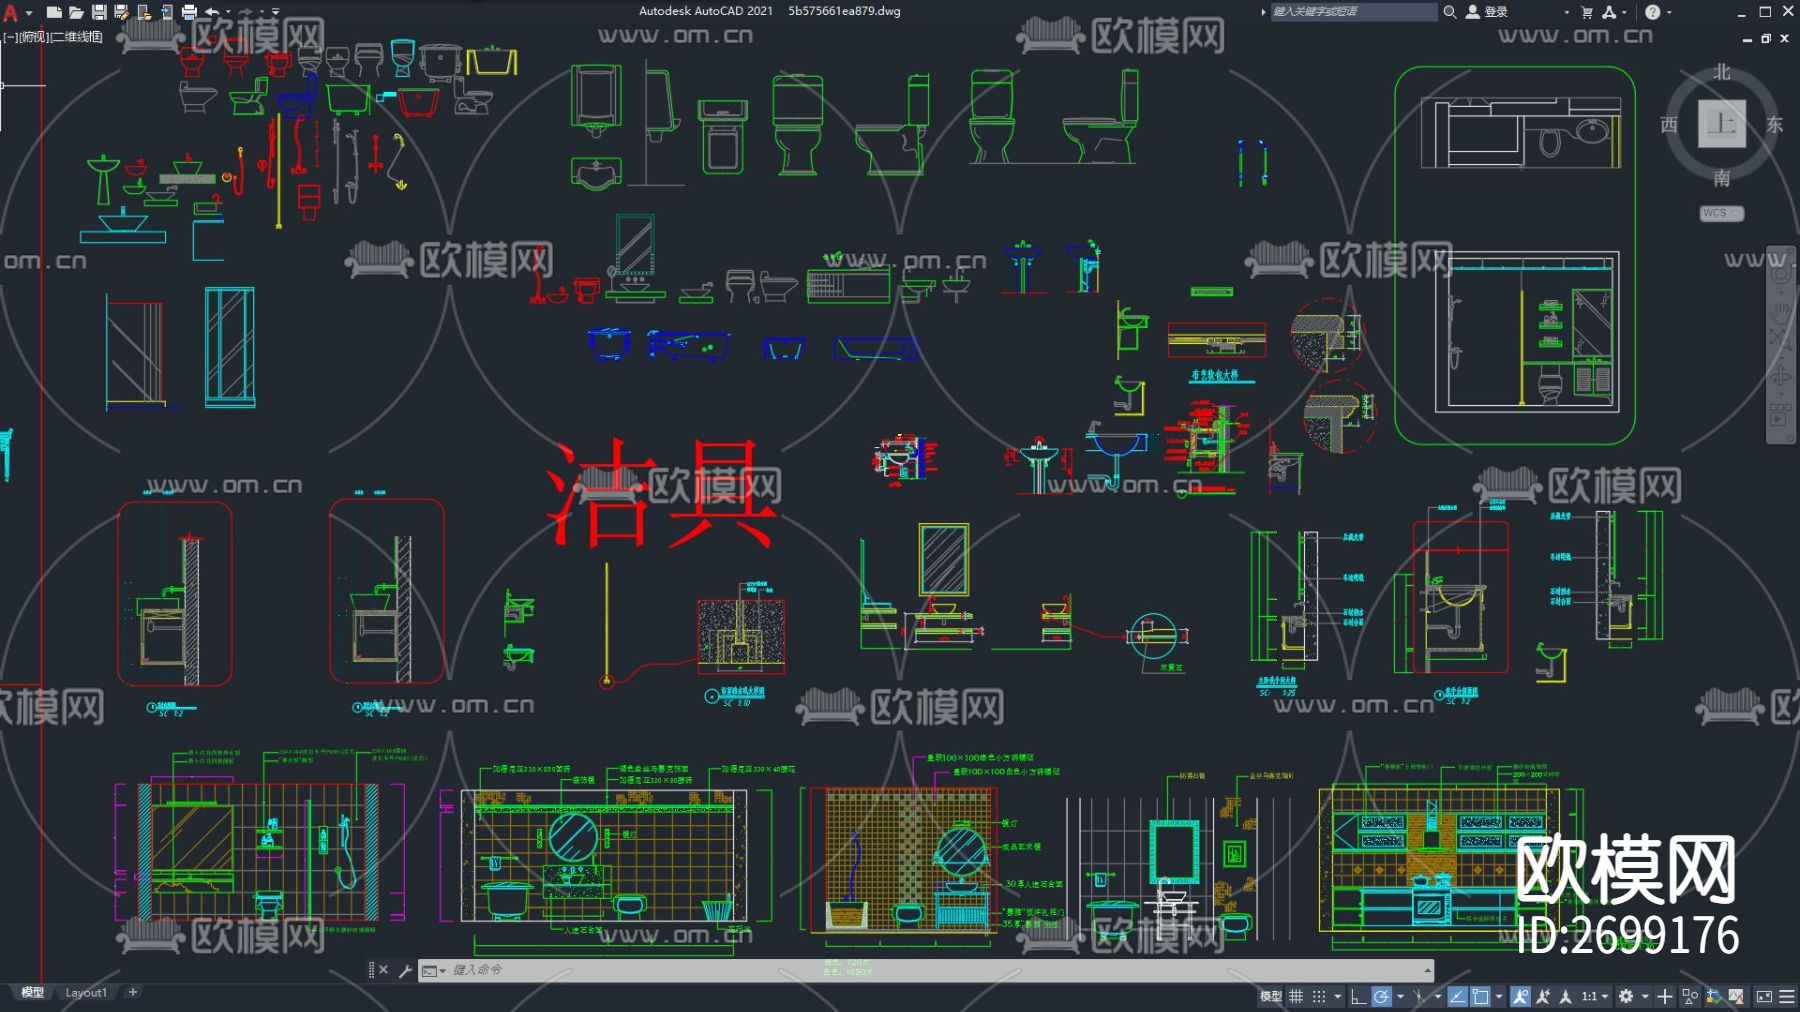
Task: Click the graphics performance icon in status bar
Action: tap(1713, 996)
